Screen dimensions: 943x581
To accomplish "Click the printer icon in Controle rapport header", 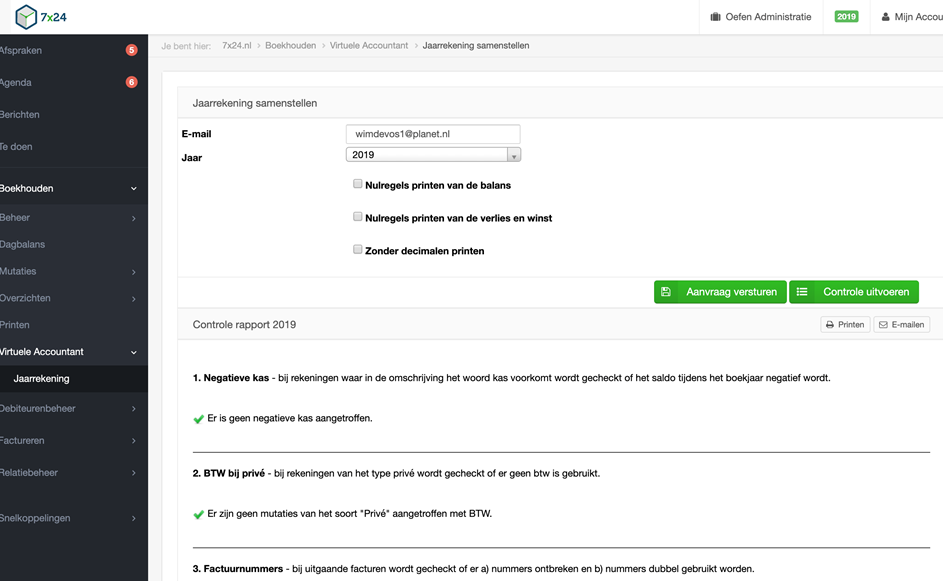I will pos(830,325).
